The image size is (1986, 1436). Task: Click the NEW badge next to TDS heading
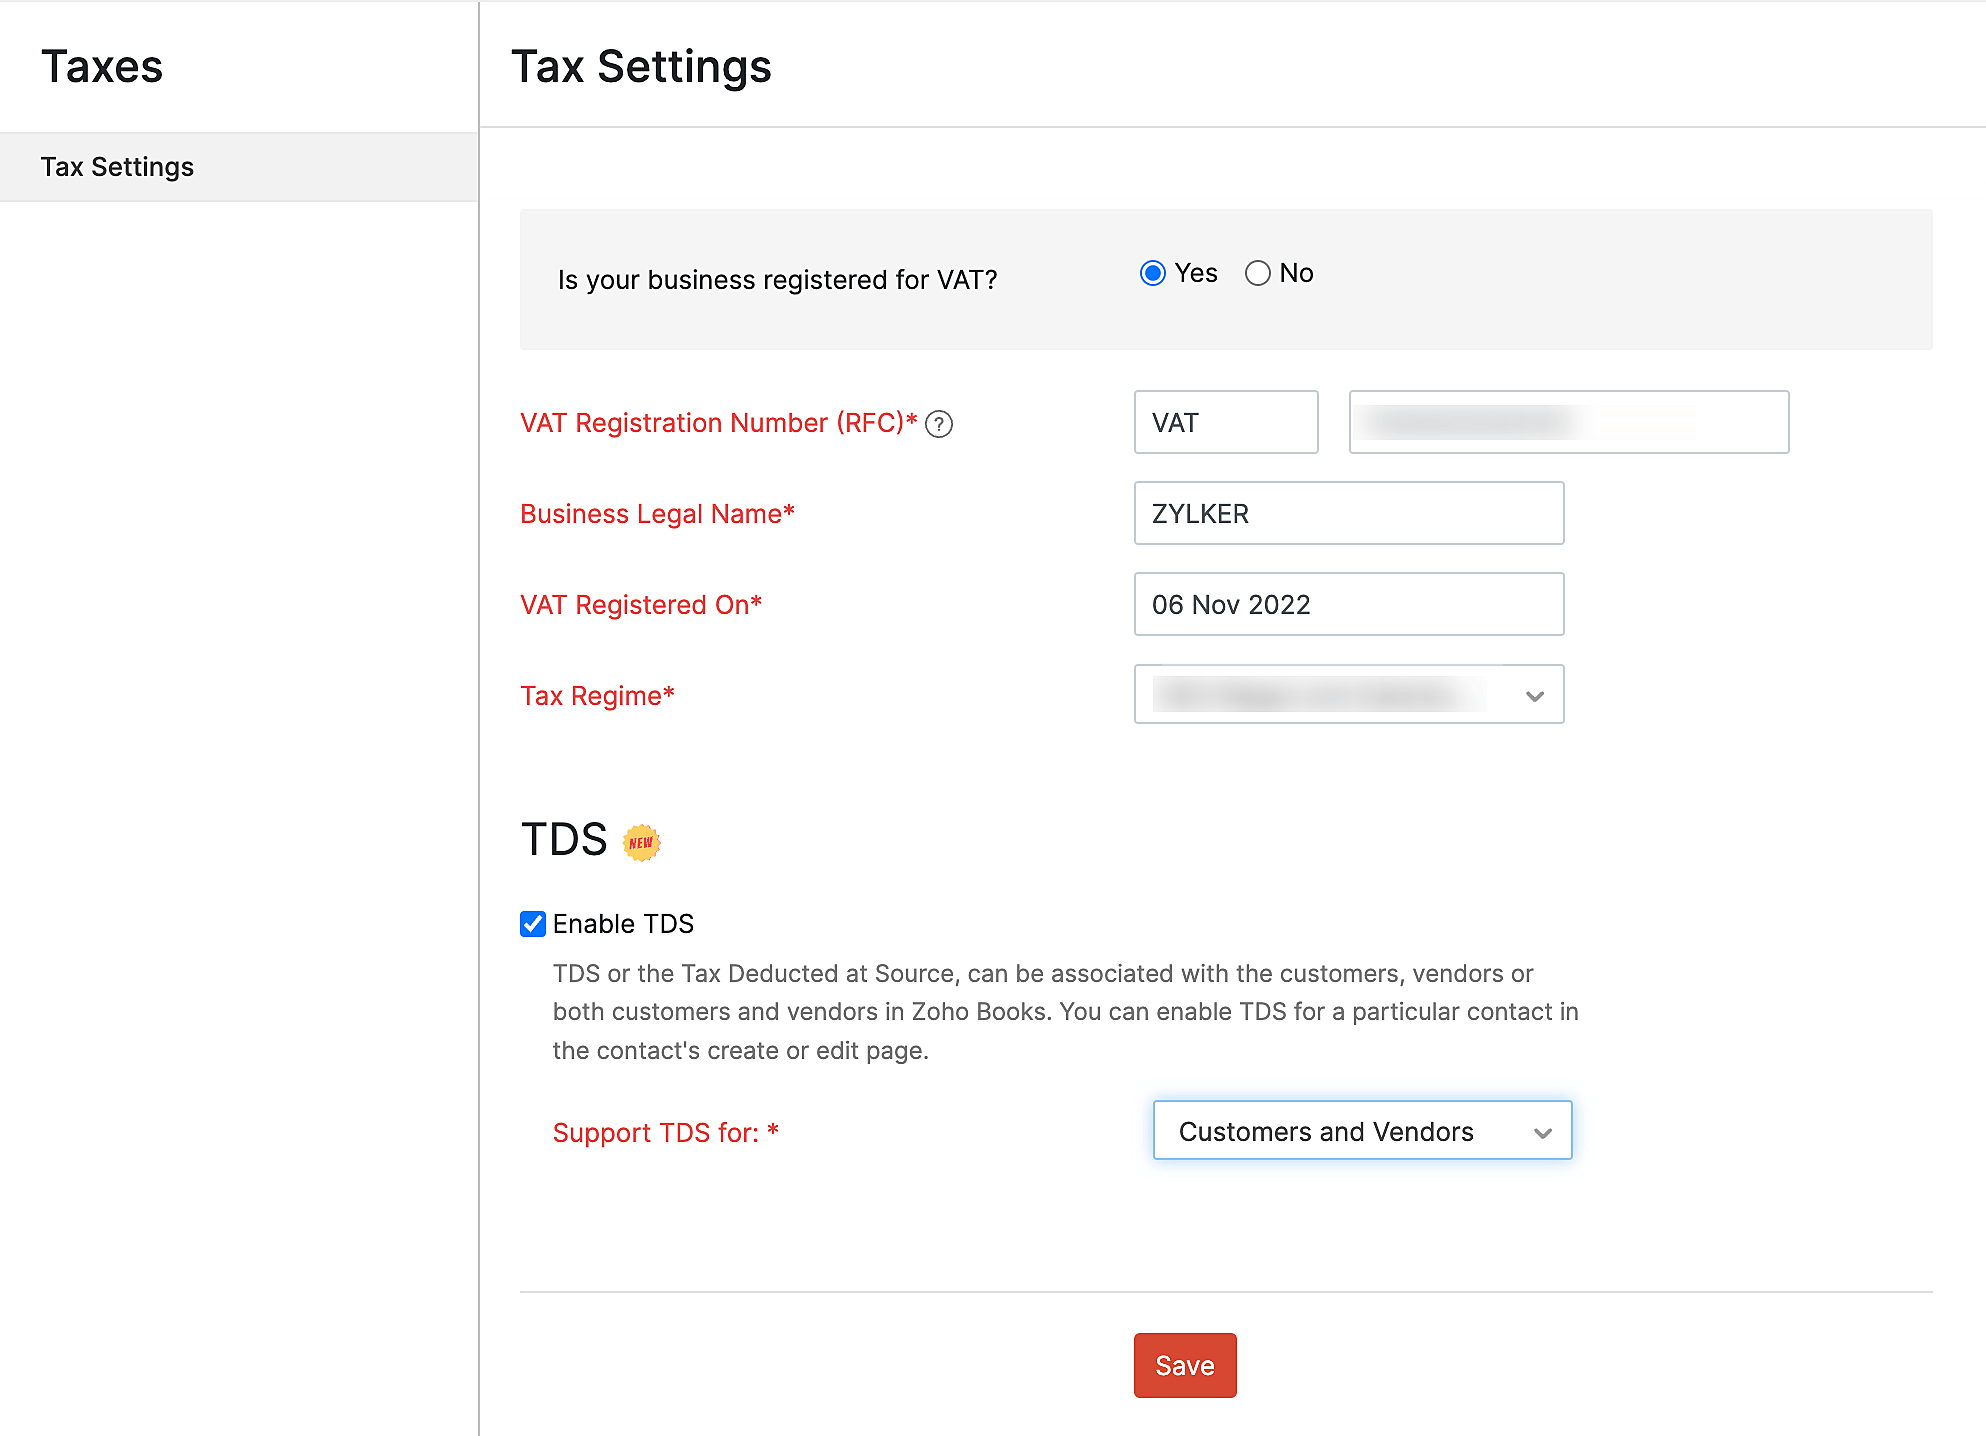tap(643, 841)
